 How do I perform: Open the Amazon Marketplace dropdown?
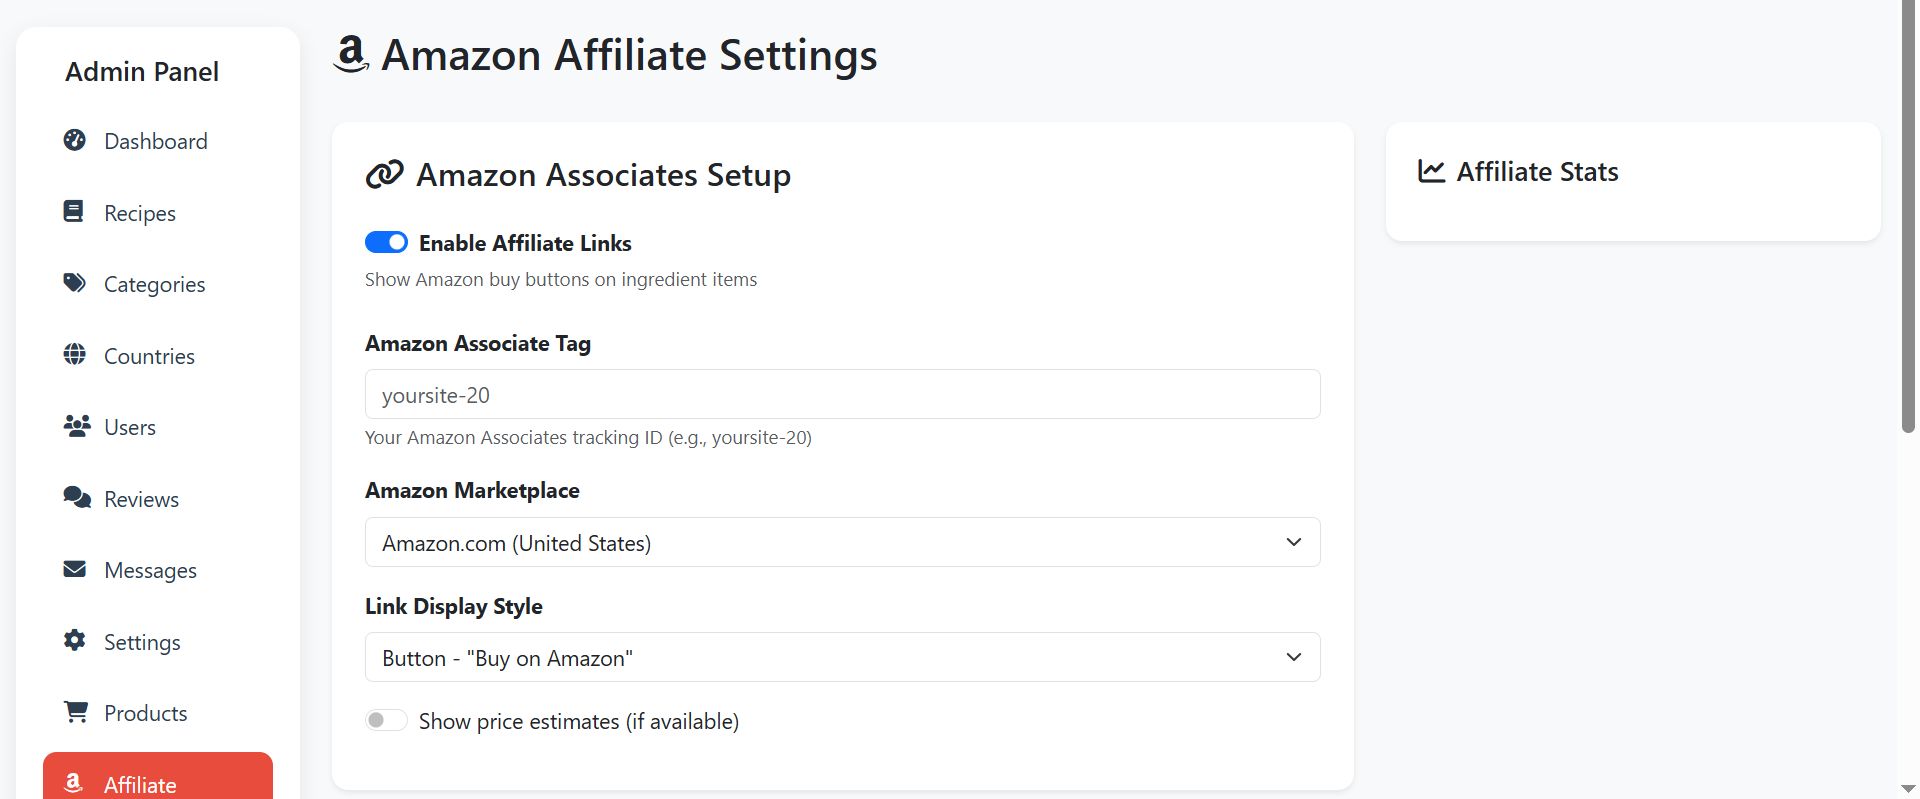(x=842, y=543)
